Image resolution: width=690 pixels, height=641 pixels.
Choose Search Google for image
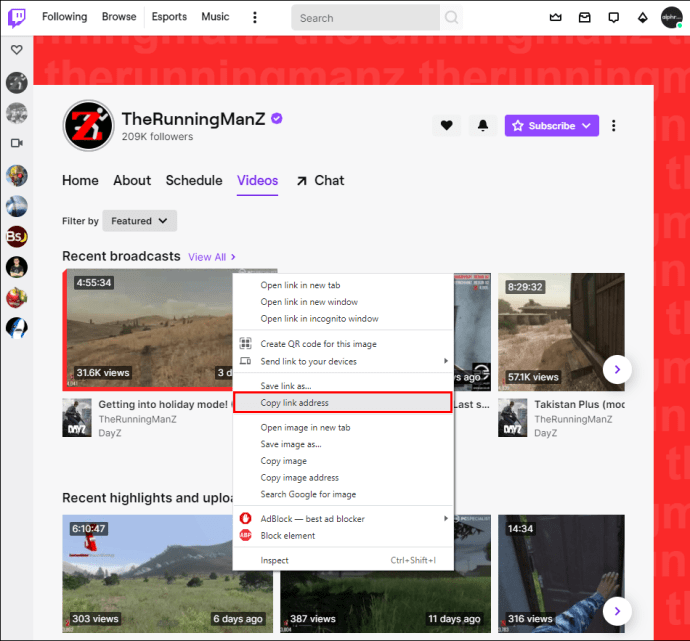coord(343,494)
